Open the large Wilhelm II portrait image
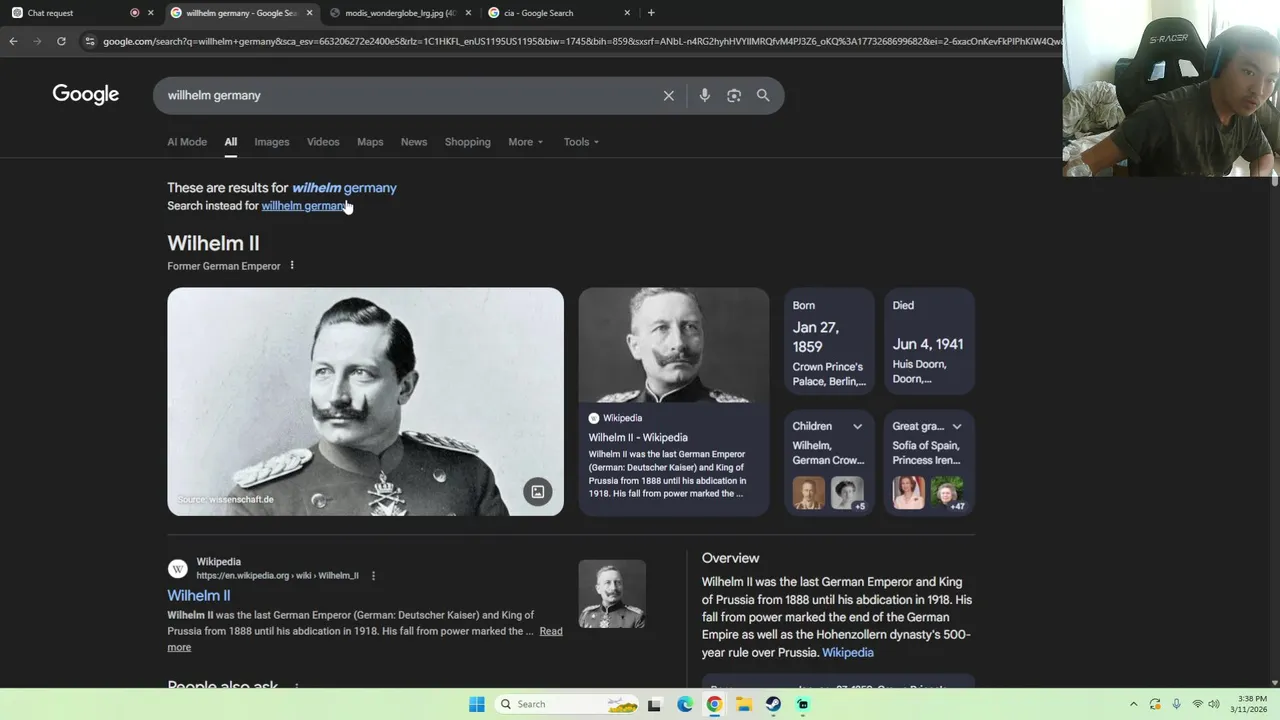Image resolution: width=1280 pixels, height=720 pixels. point(365,402)
